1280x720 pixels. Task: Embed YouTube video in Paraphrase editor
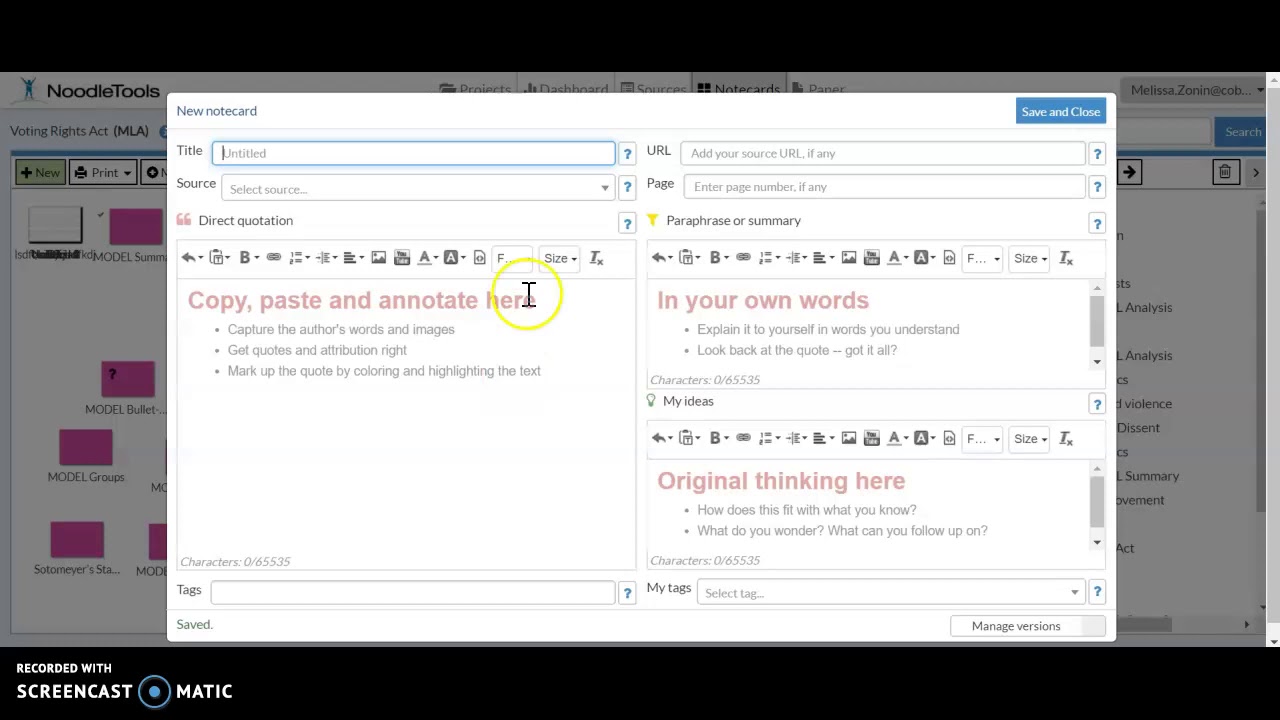tap(872, 258)
